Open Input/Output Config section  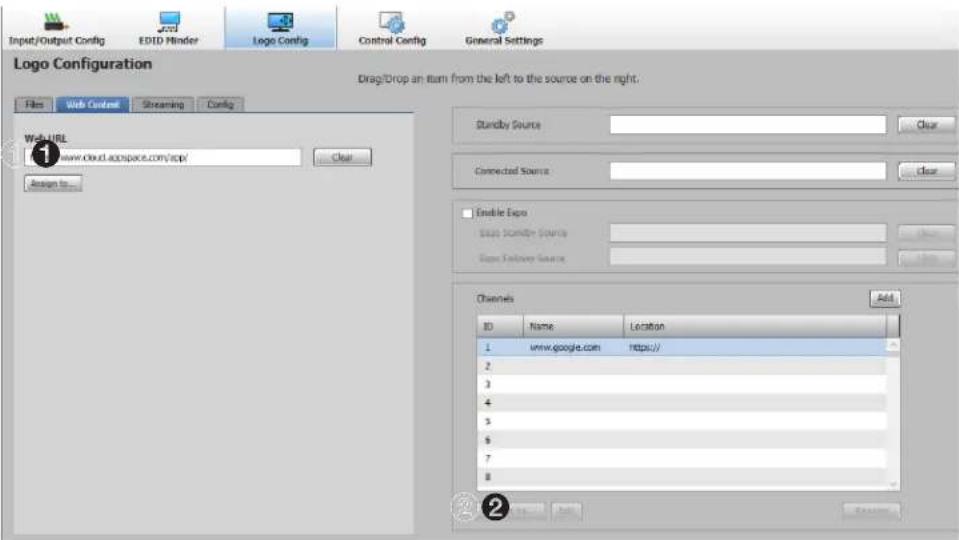[56, 29]
